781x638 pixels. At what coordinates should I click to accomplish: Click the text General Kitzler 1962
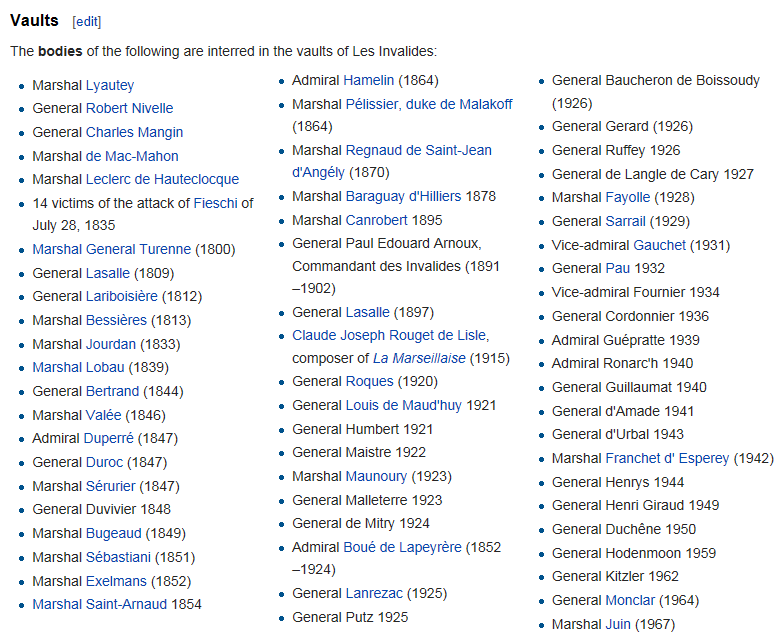[x=615, y=576]
